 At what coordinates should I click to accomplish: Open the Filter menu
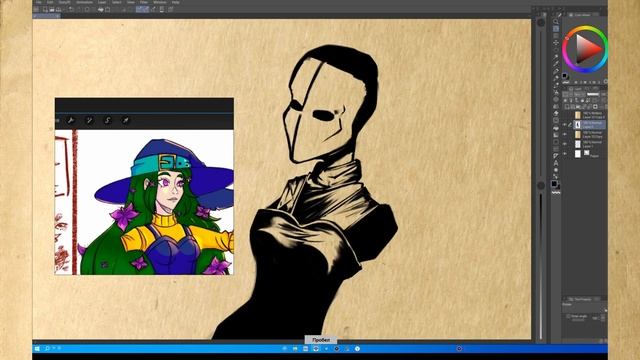tap(144, 2)
